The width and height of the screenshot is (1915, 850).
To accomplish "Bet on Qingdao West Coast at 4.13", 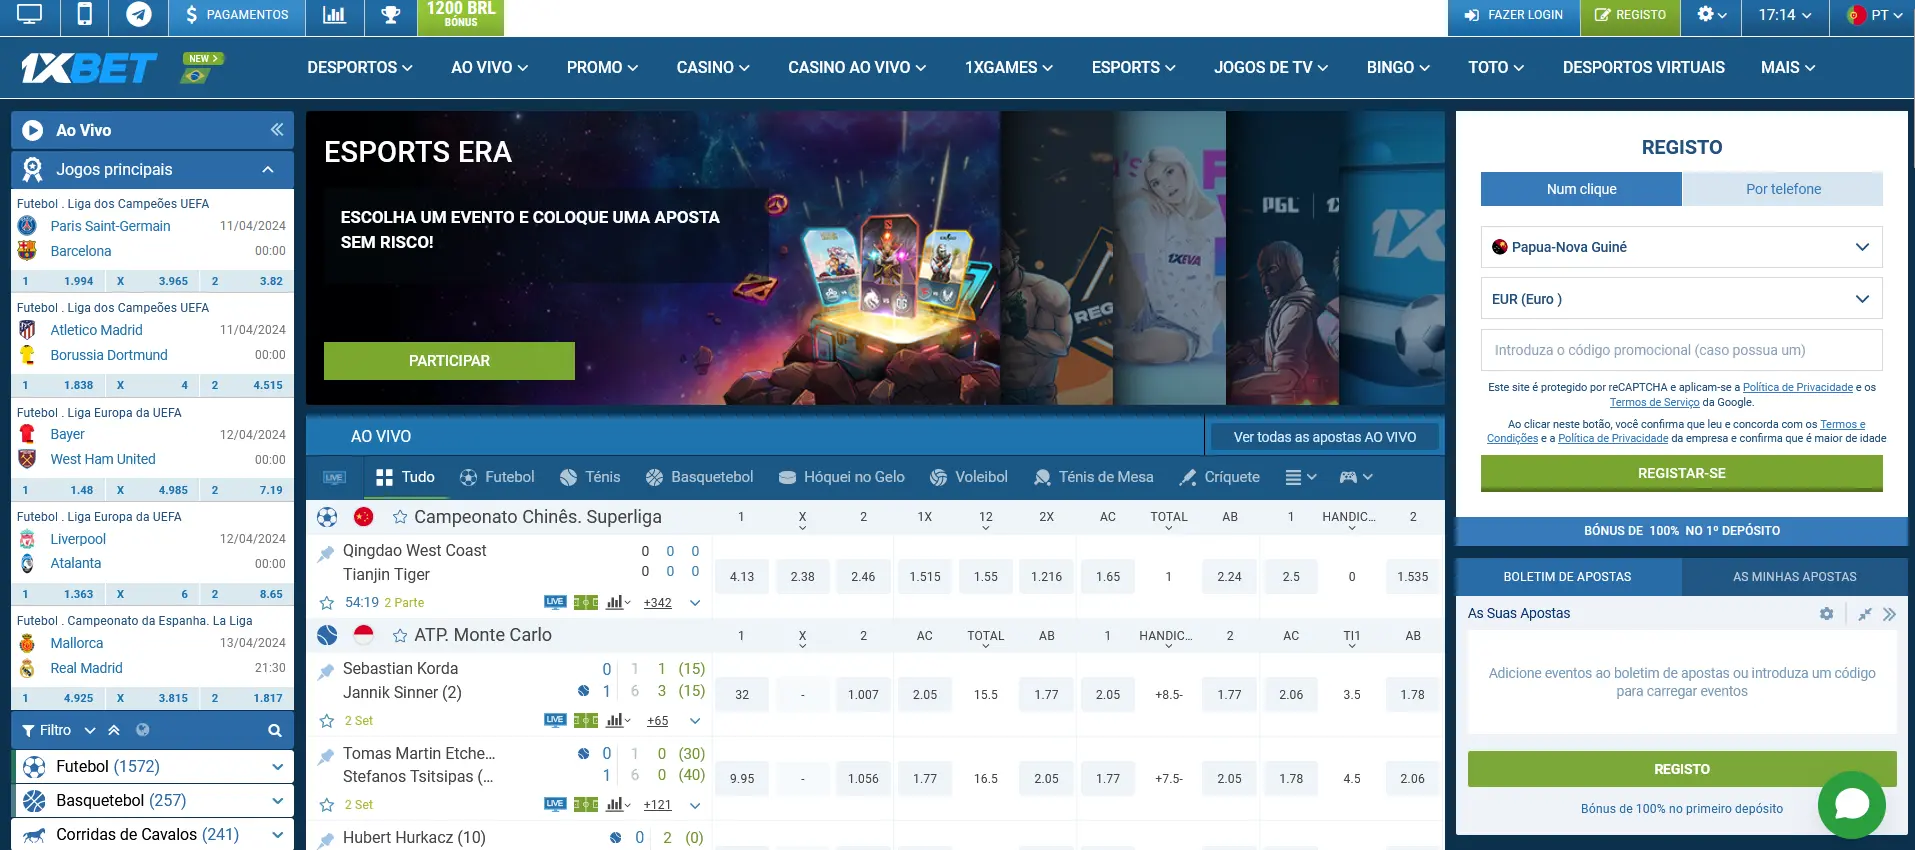I will (742, 577).
